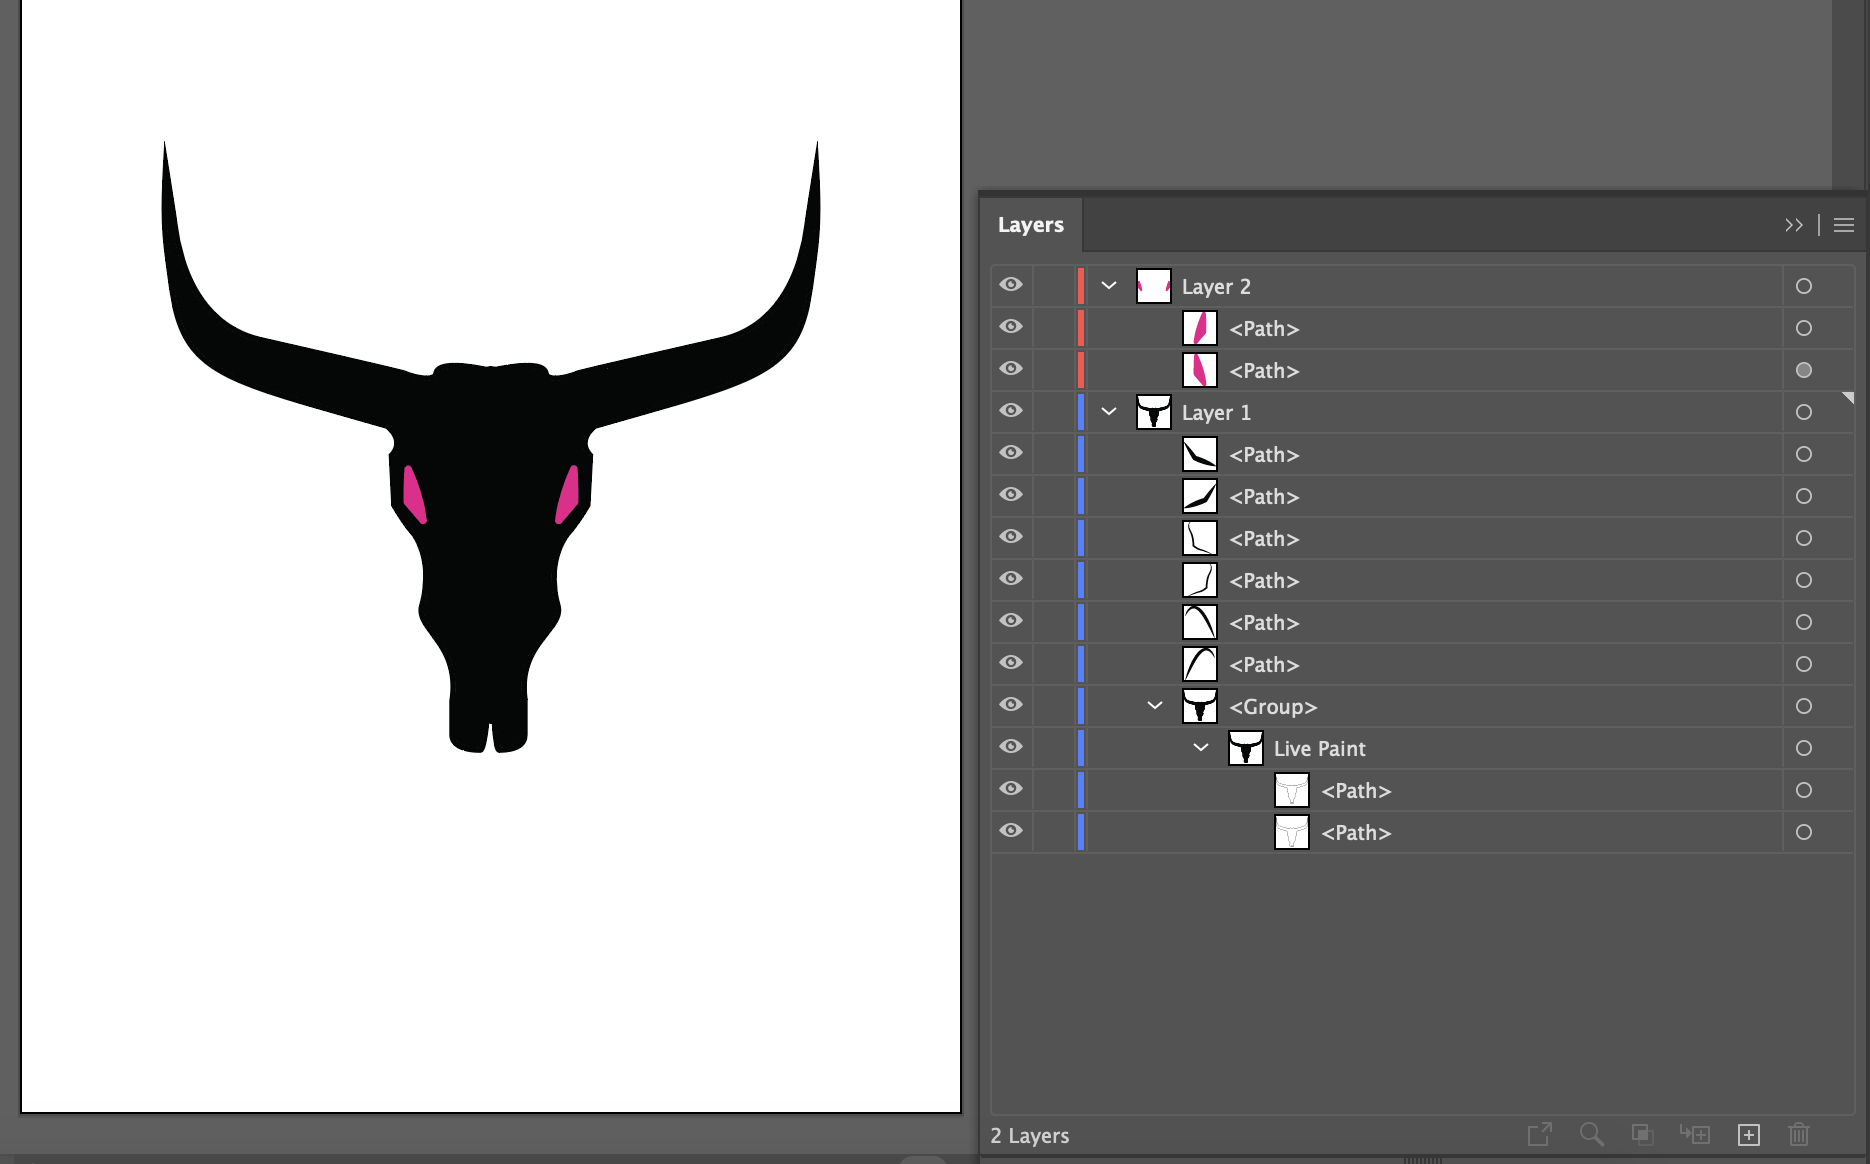The image size is (1870, 1164).
Task: Collapse Layer 1 with its chevron
Action: (x=1108, y=411)
